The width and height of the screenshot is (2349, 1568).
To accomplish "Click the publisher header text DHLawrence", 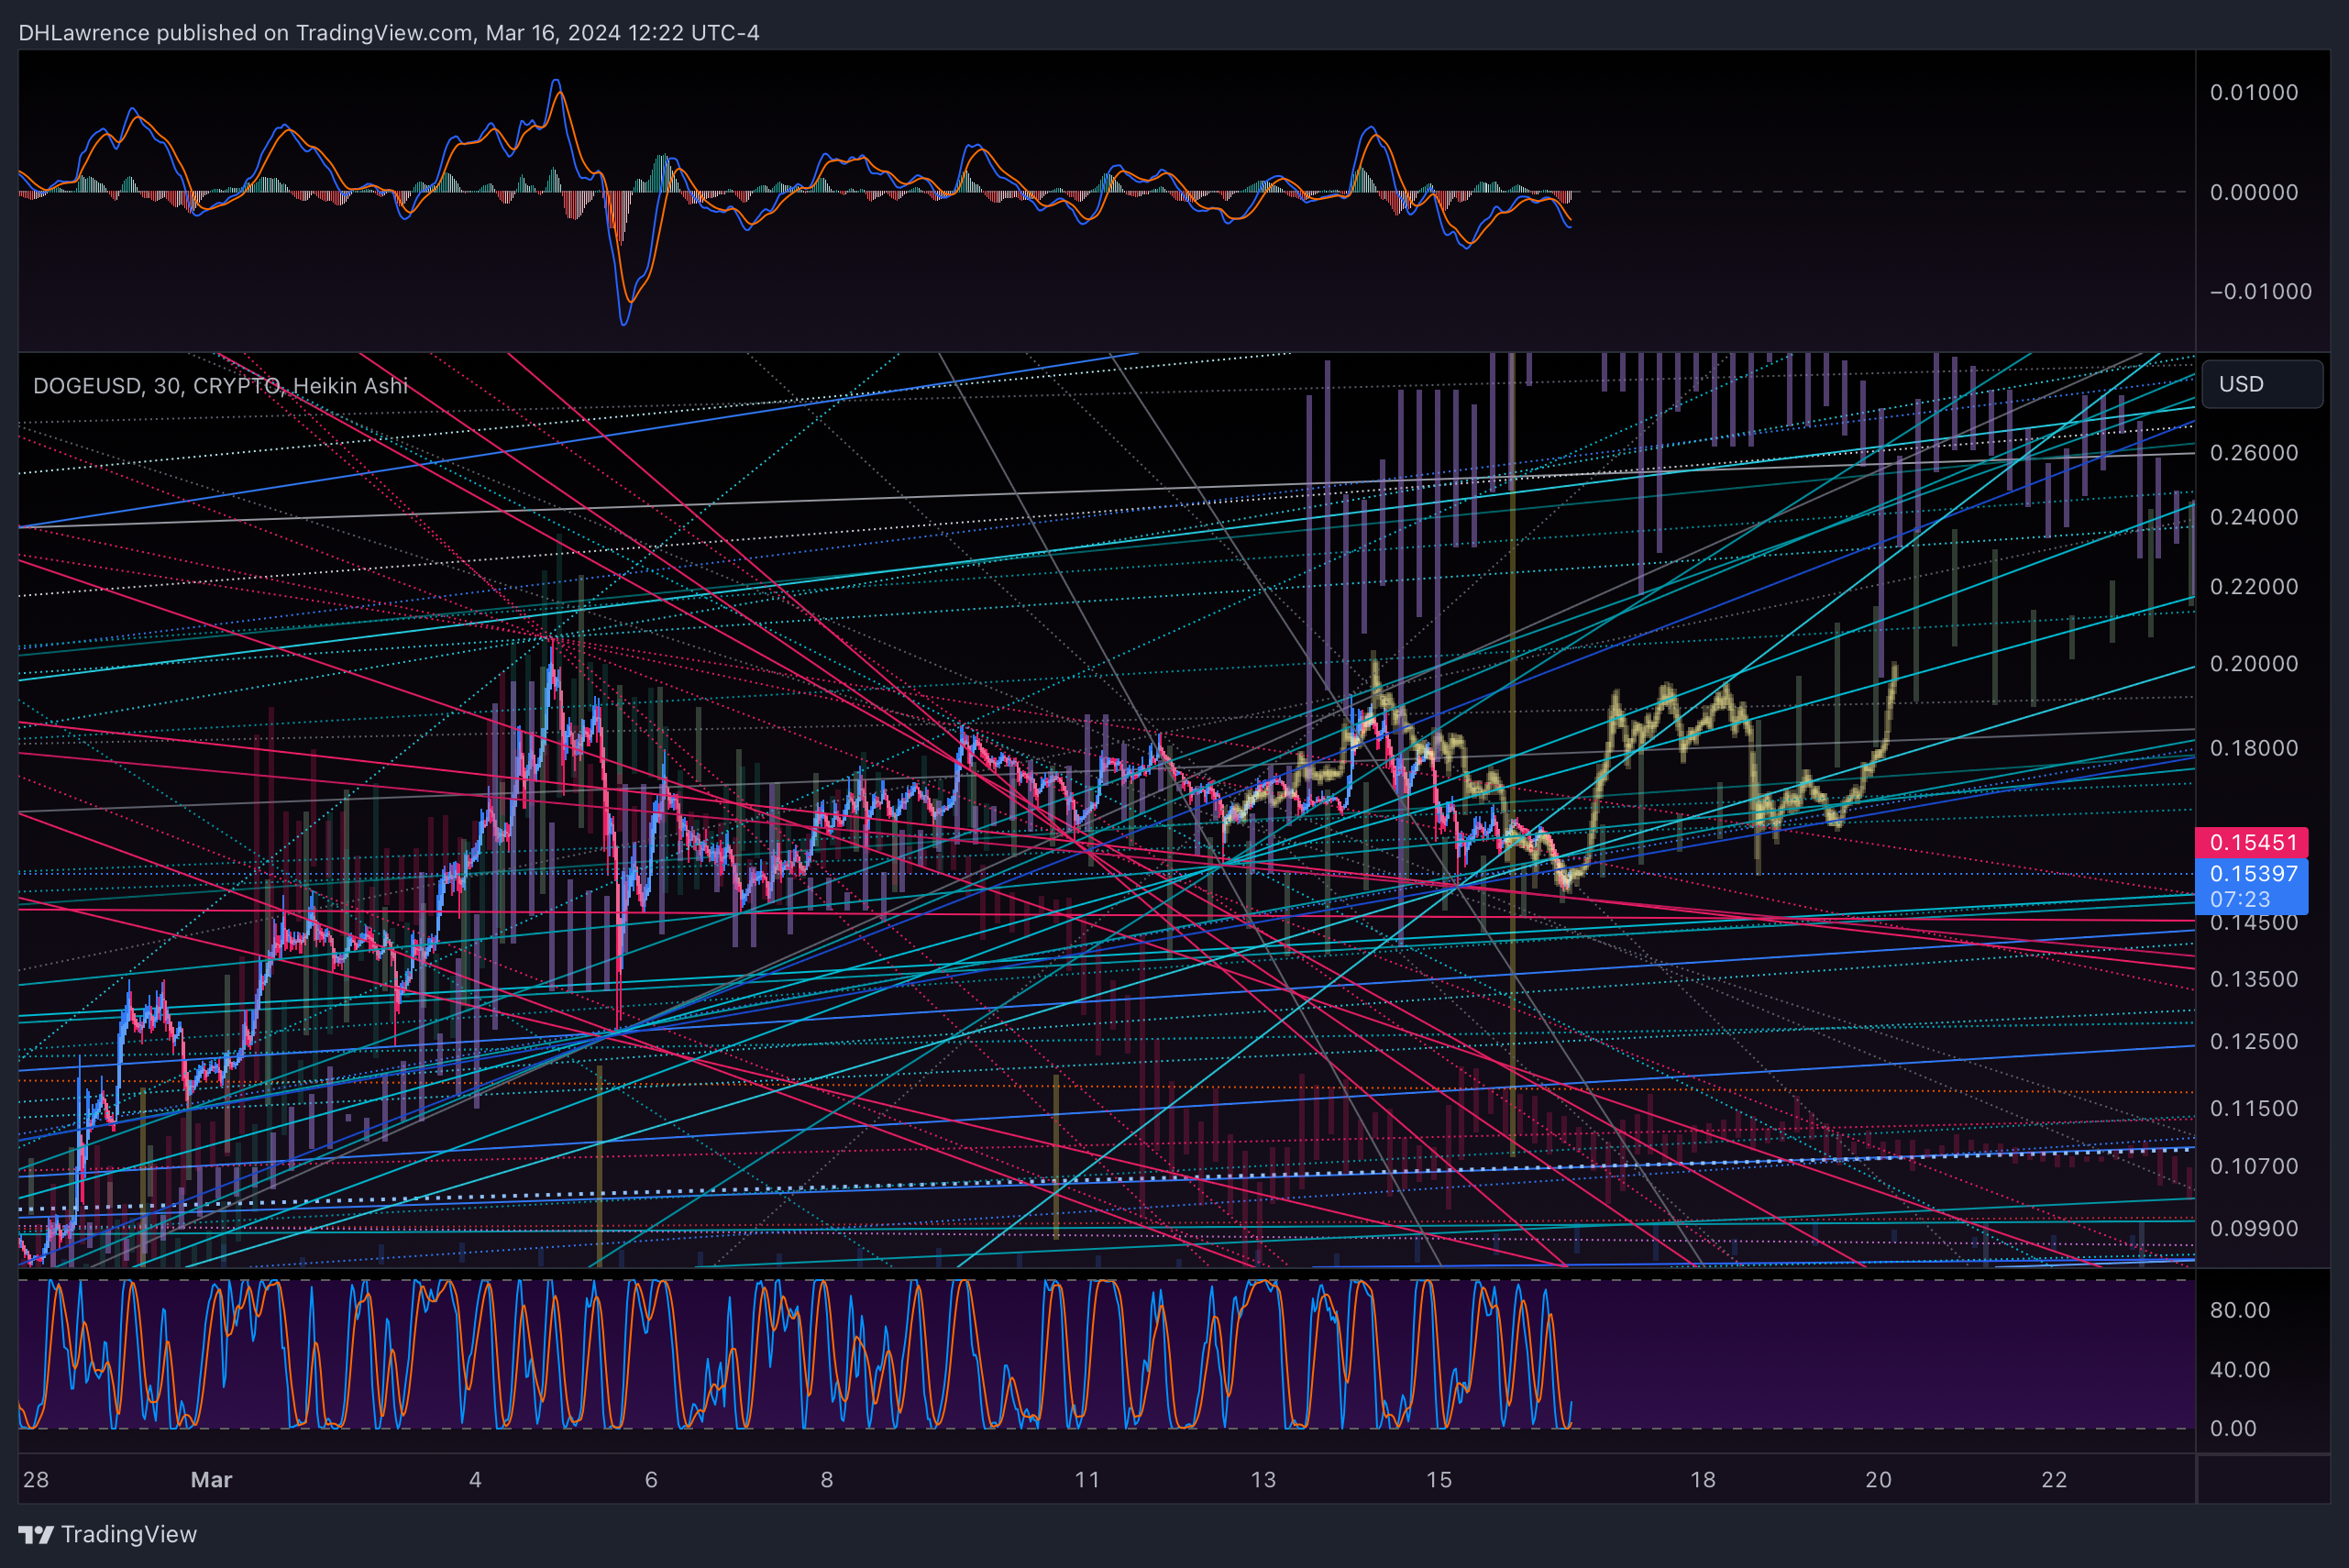I will coord(84,33).
